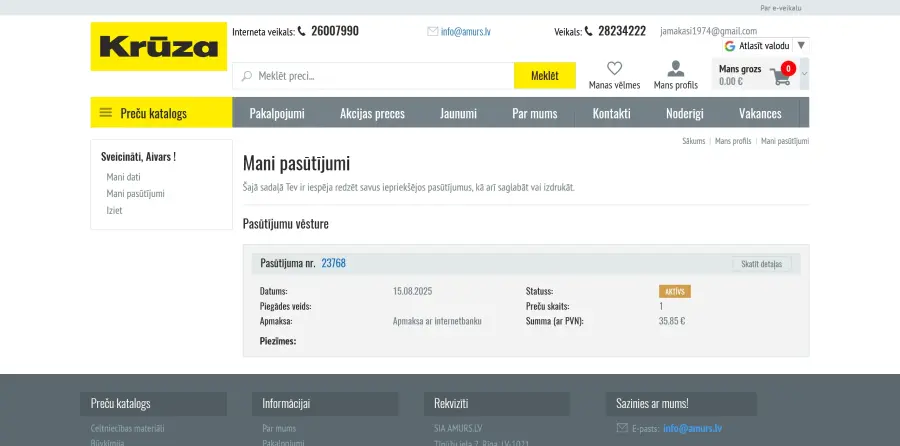Click Iziet to log out
This screenshot has height=446, width=900.
click(114, 210)
